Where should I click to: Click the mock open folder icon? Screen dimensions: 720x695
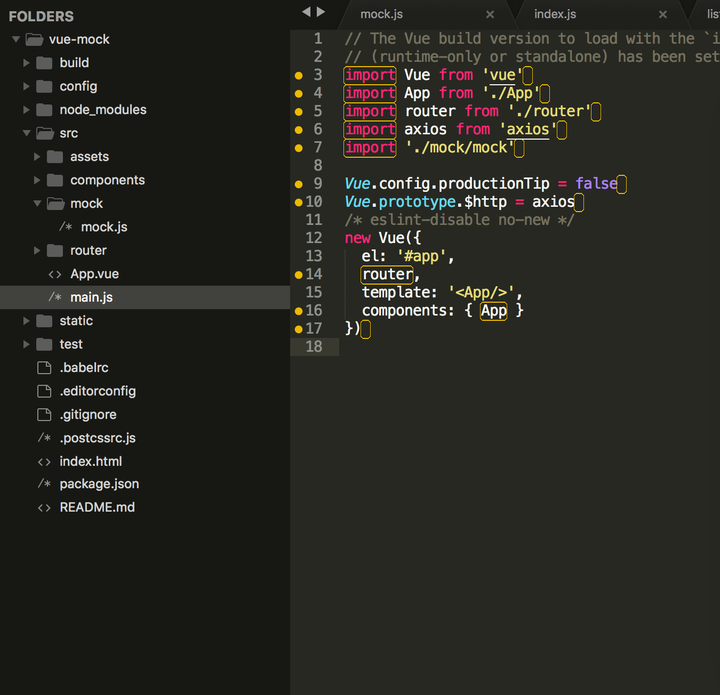coord(56,203)
